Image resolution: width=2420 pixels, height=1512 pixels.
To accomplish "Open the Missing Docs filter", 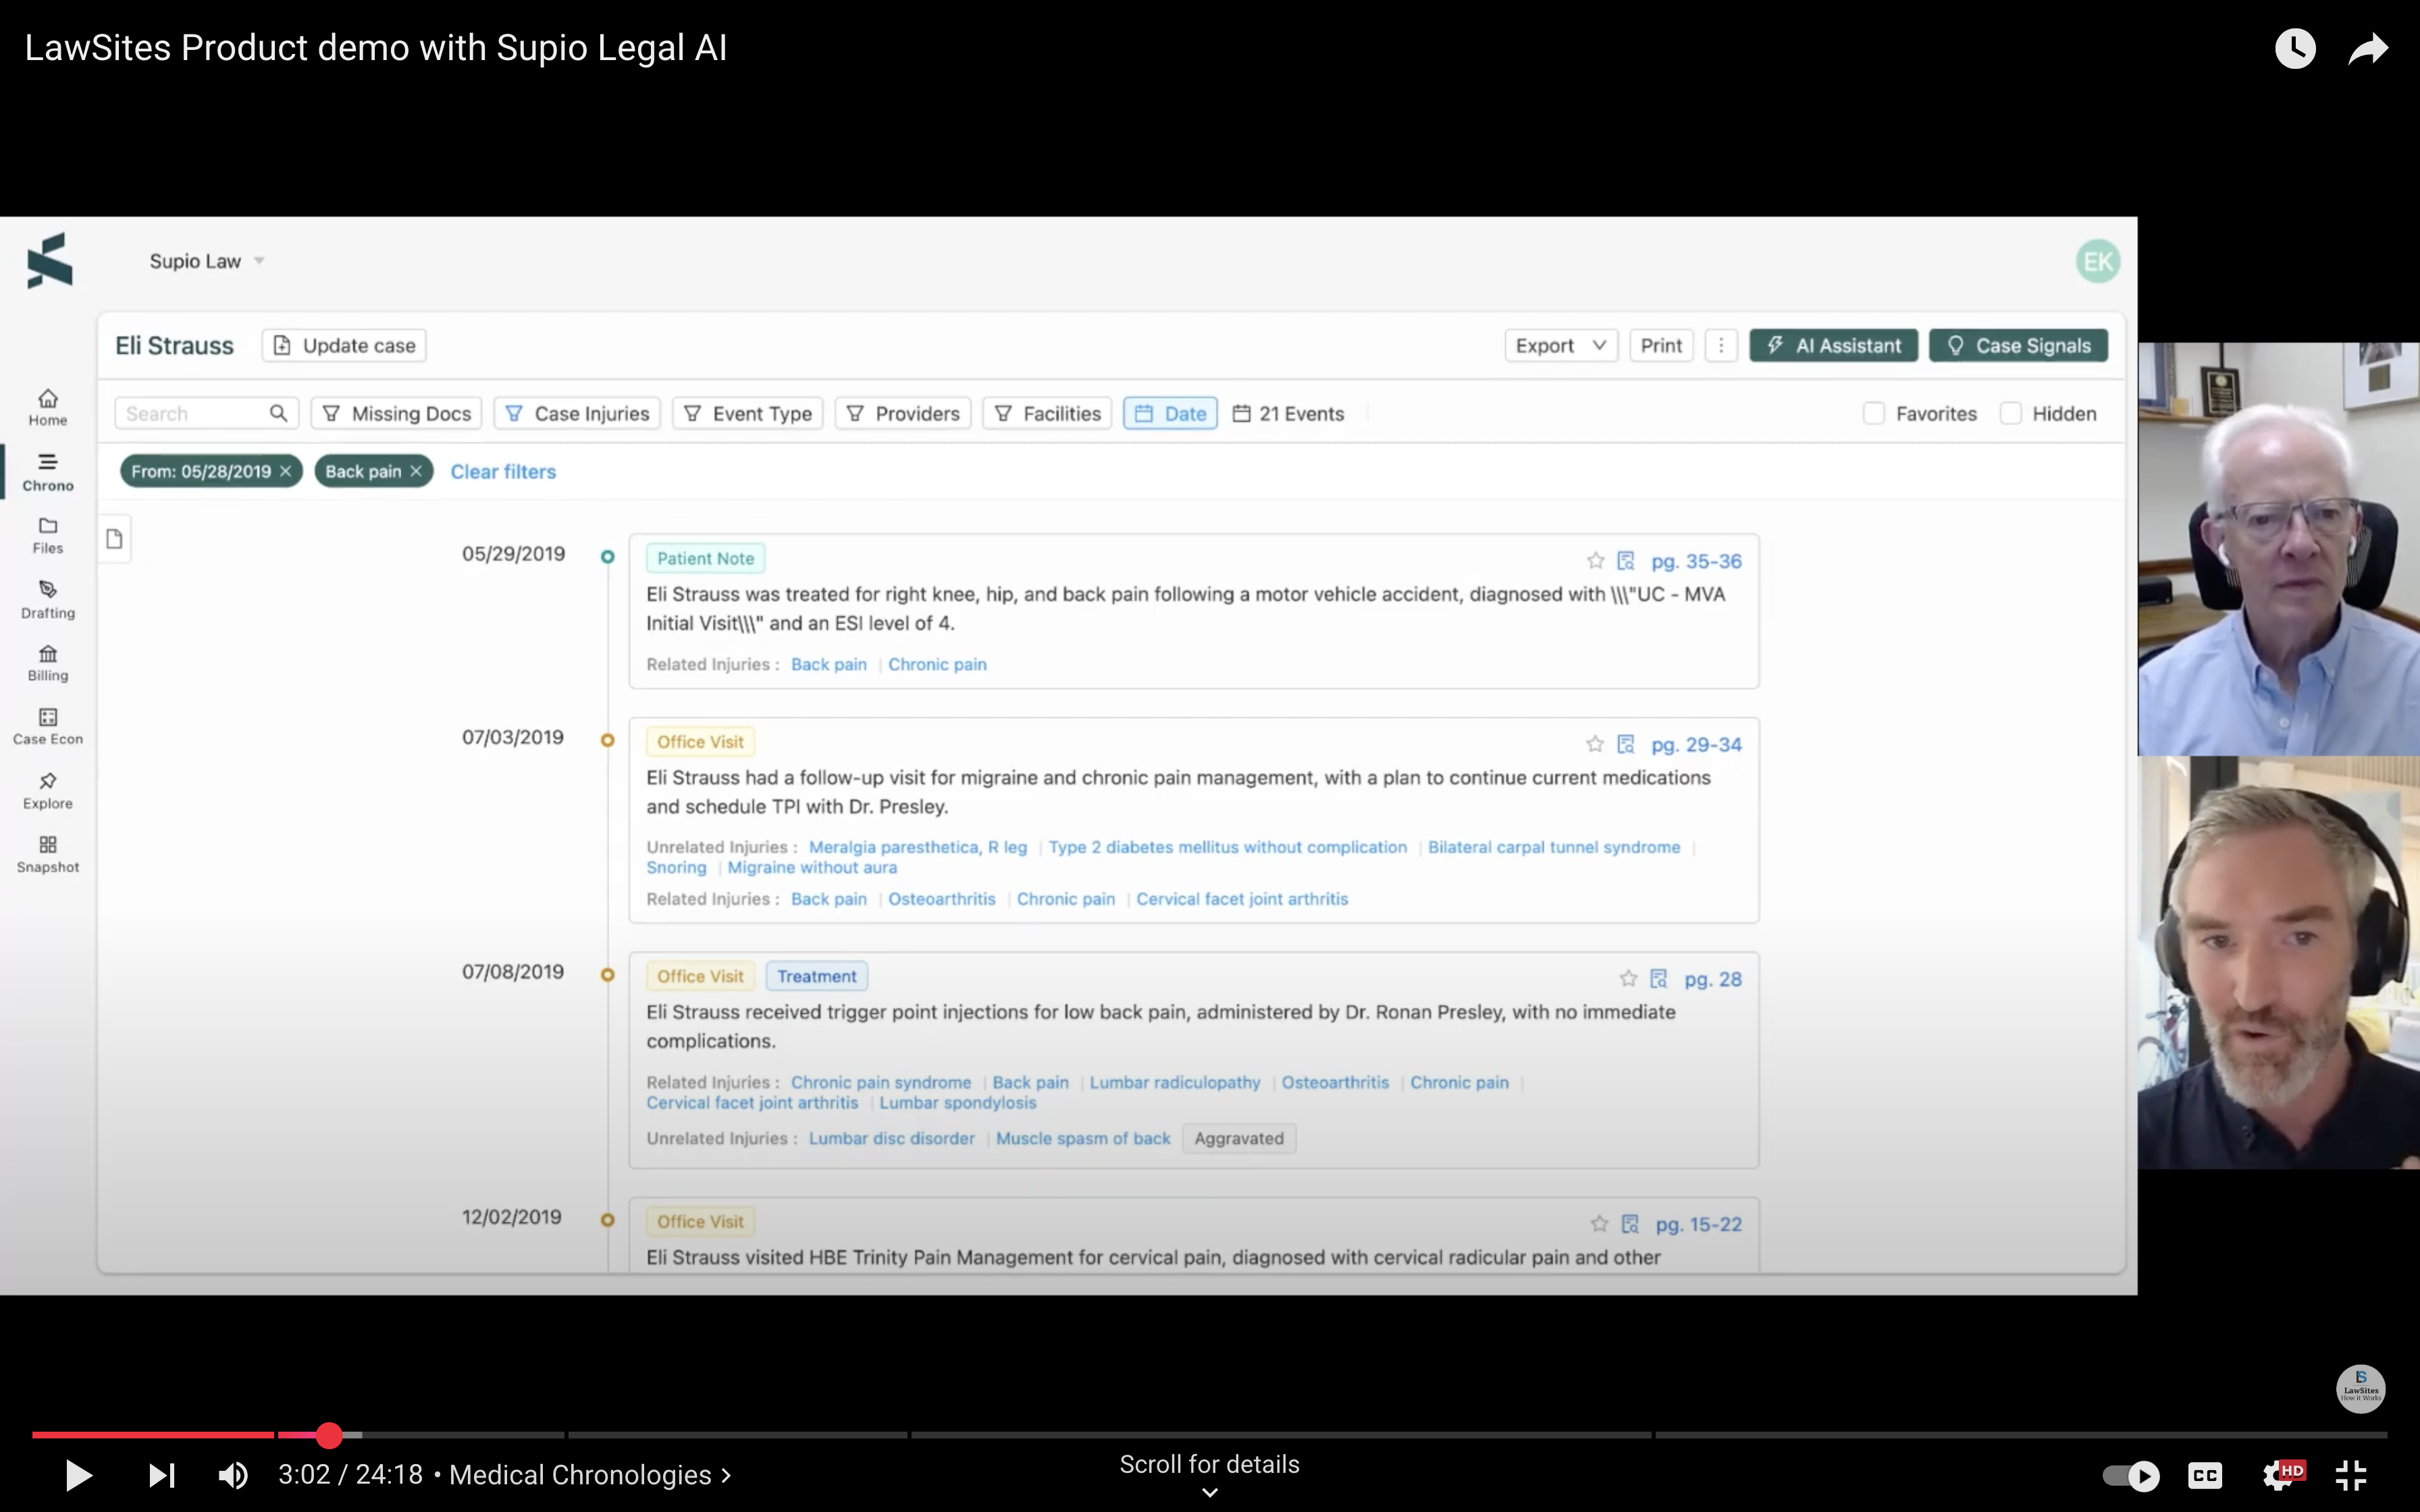I will [x=397, y=413].
